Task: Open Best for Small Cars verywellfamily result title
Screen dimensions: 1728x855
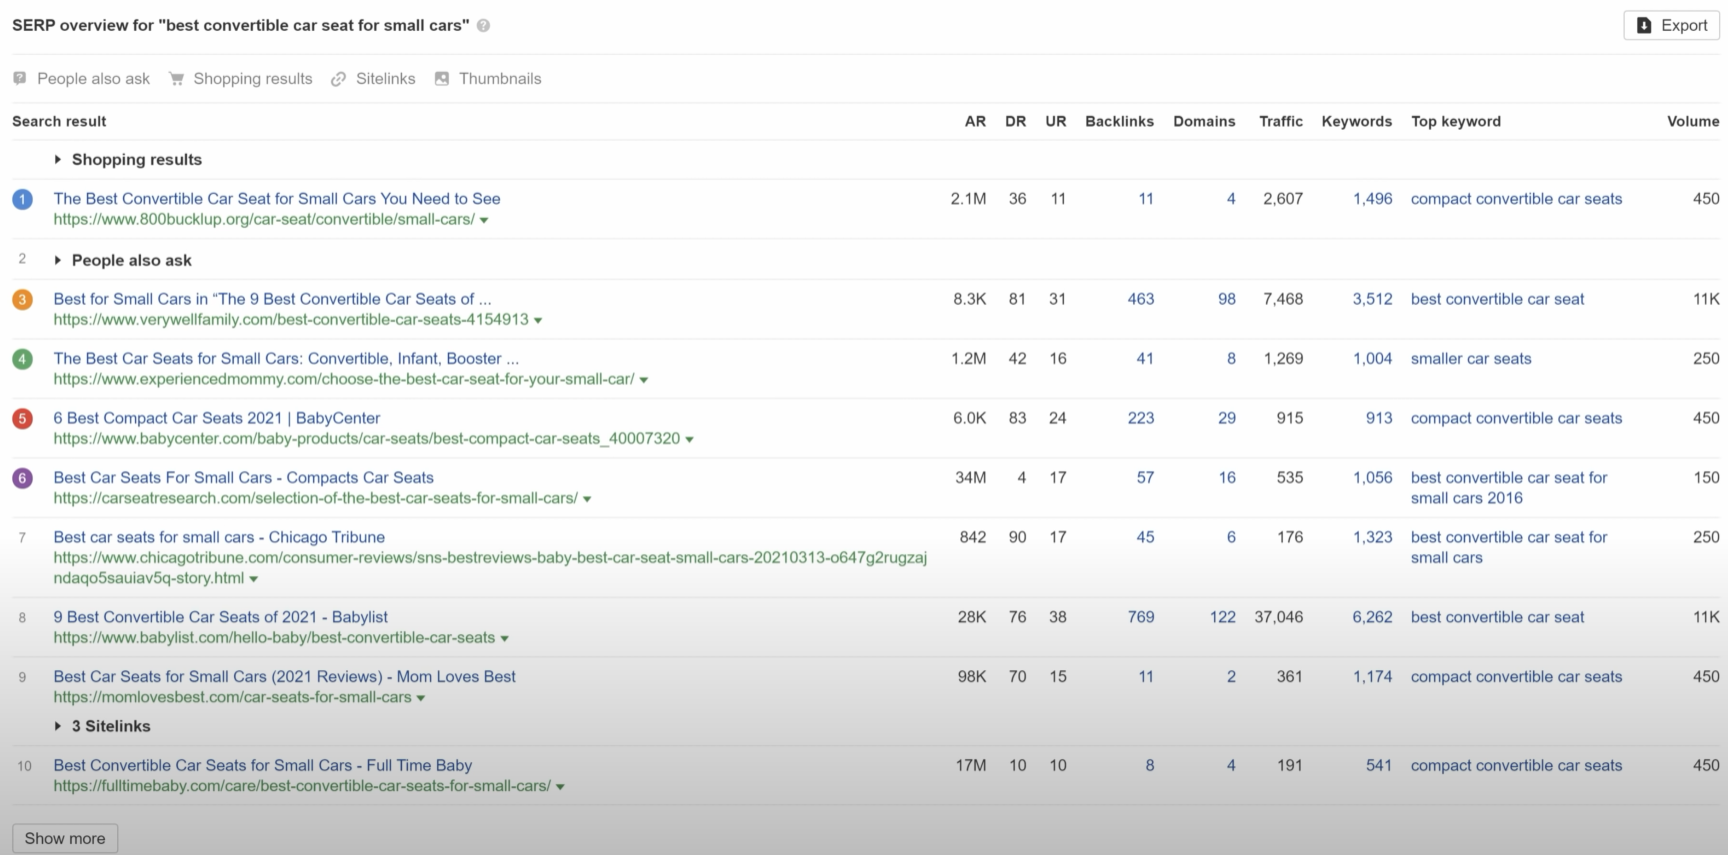Action: 272,299
